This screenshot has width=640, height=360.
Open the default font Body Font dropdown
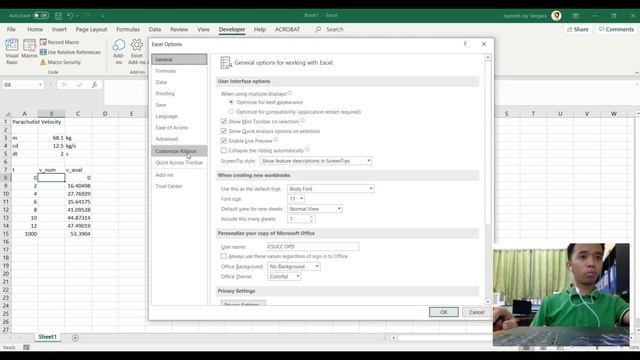point(331,189)
